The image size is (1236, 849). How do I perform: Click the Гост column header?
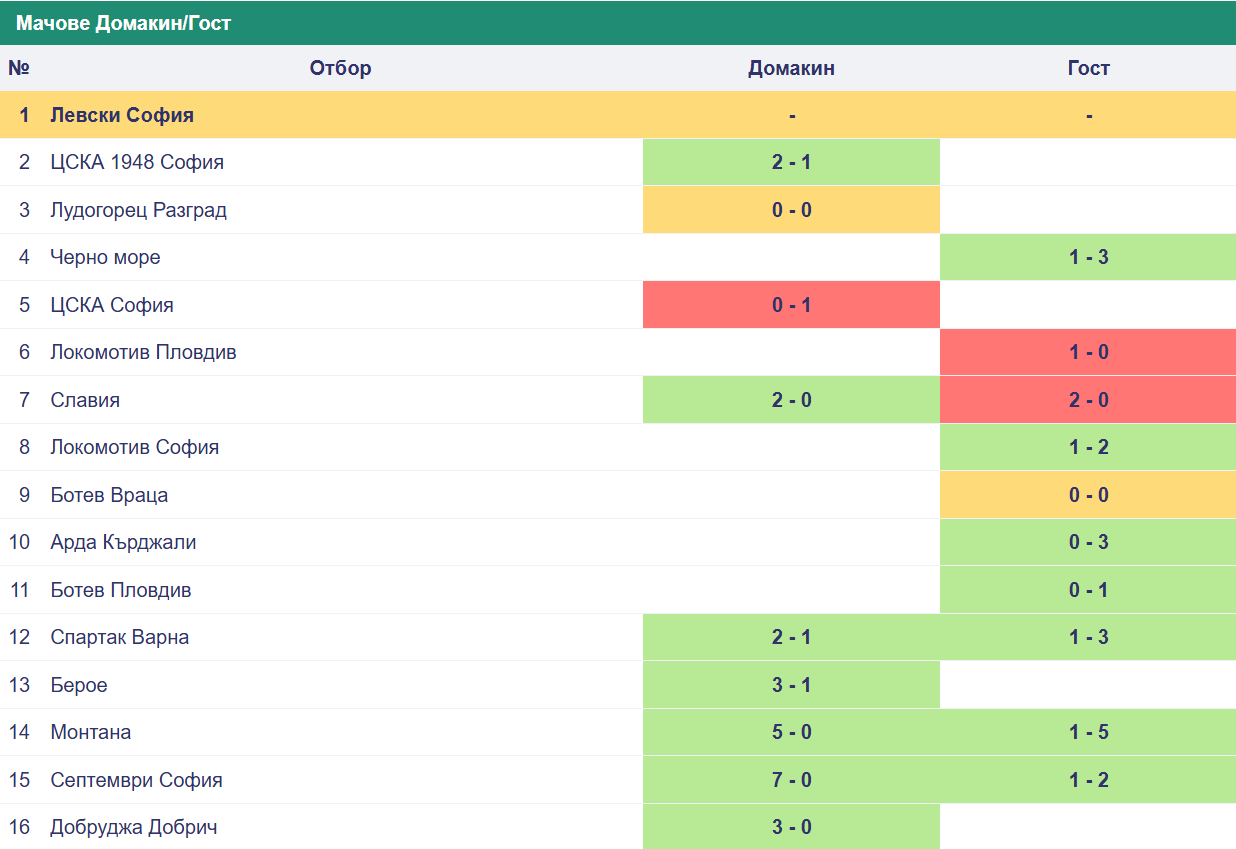tap(1088, 68)
